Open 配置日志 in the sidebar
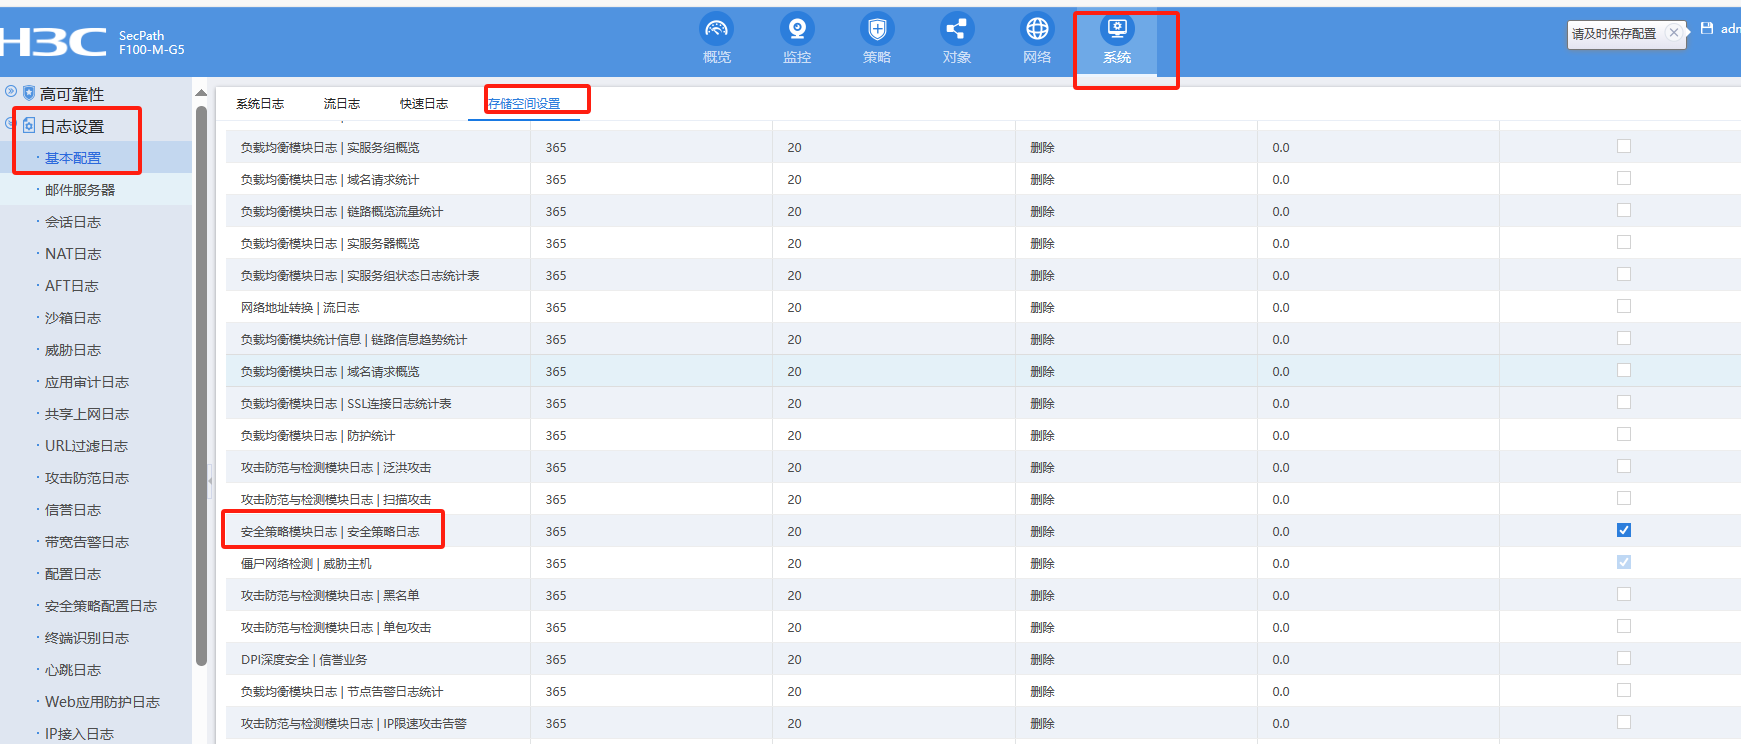The width and height of the screenshot is (1741, 744). (x=73, y=574)
